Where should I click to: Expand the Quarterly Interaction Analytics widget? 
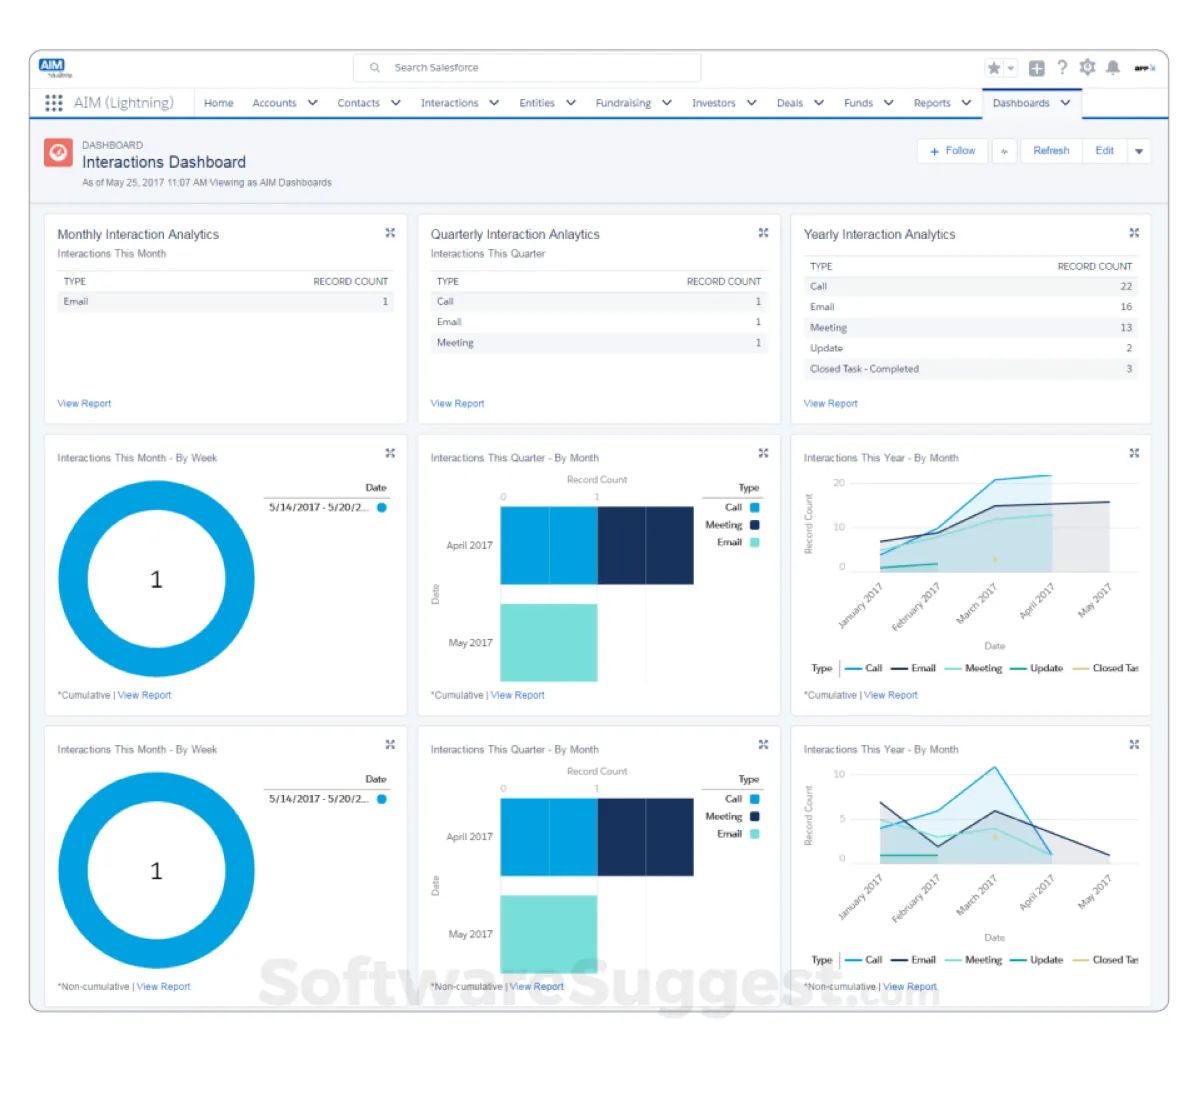click(763, 233)
